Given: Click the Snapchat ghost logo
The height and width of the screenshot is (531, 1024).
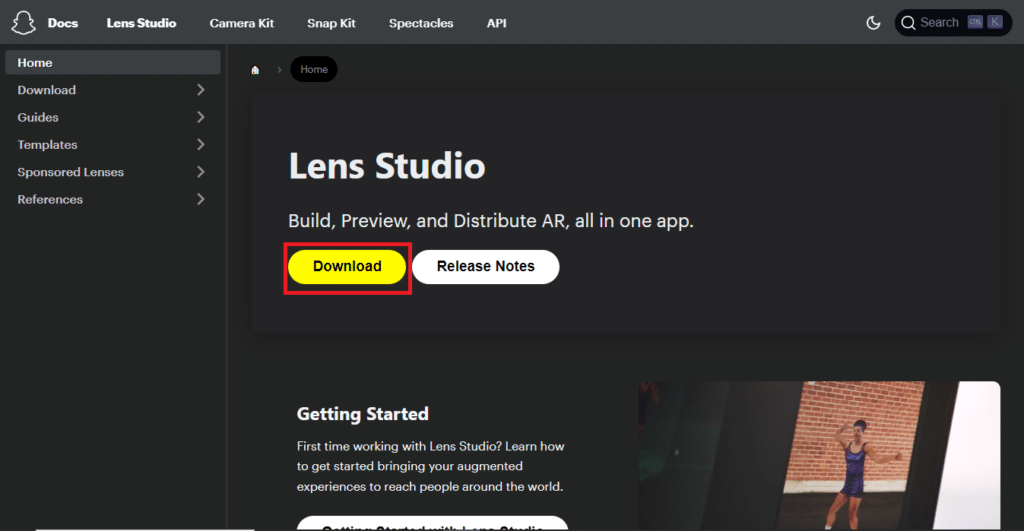Looking at the screenshot, I should (x=23, y=22).
